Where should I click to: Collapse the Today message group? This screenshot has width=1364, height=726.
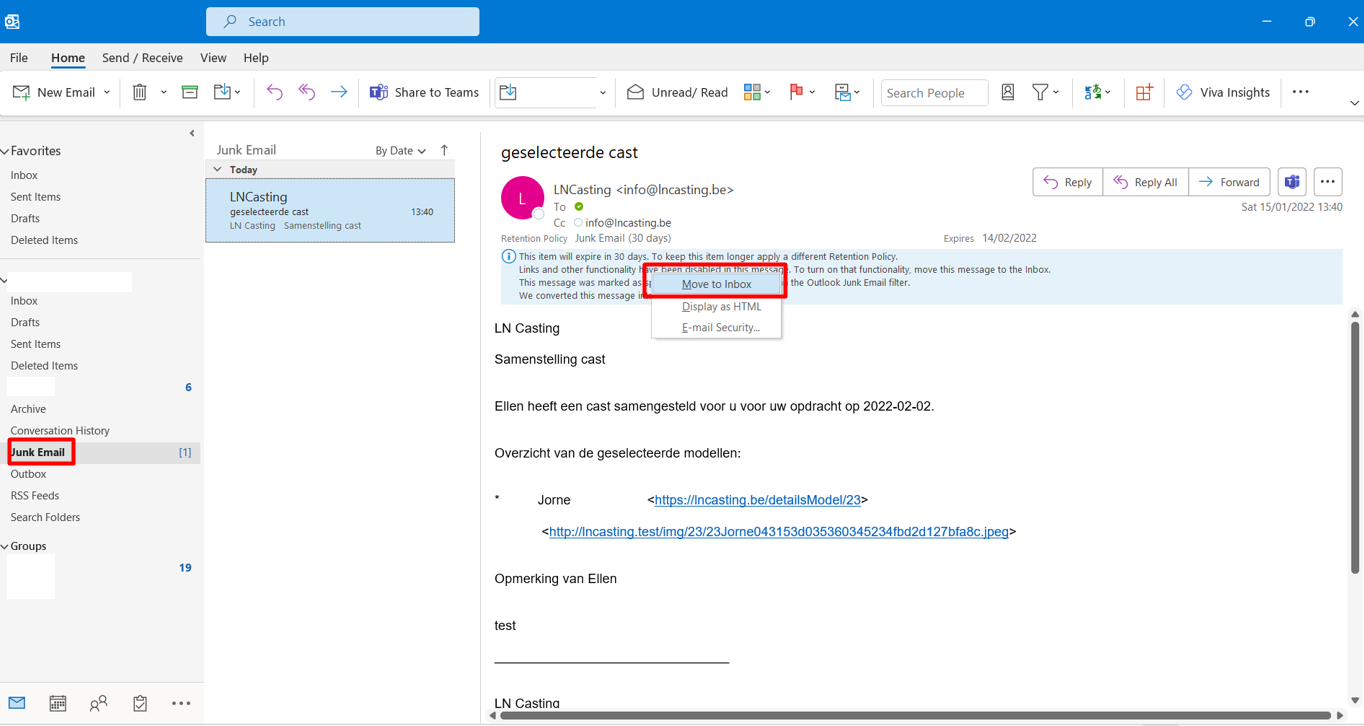218,170
